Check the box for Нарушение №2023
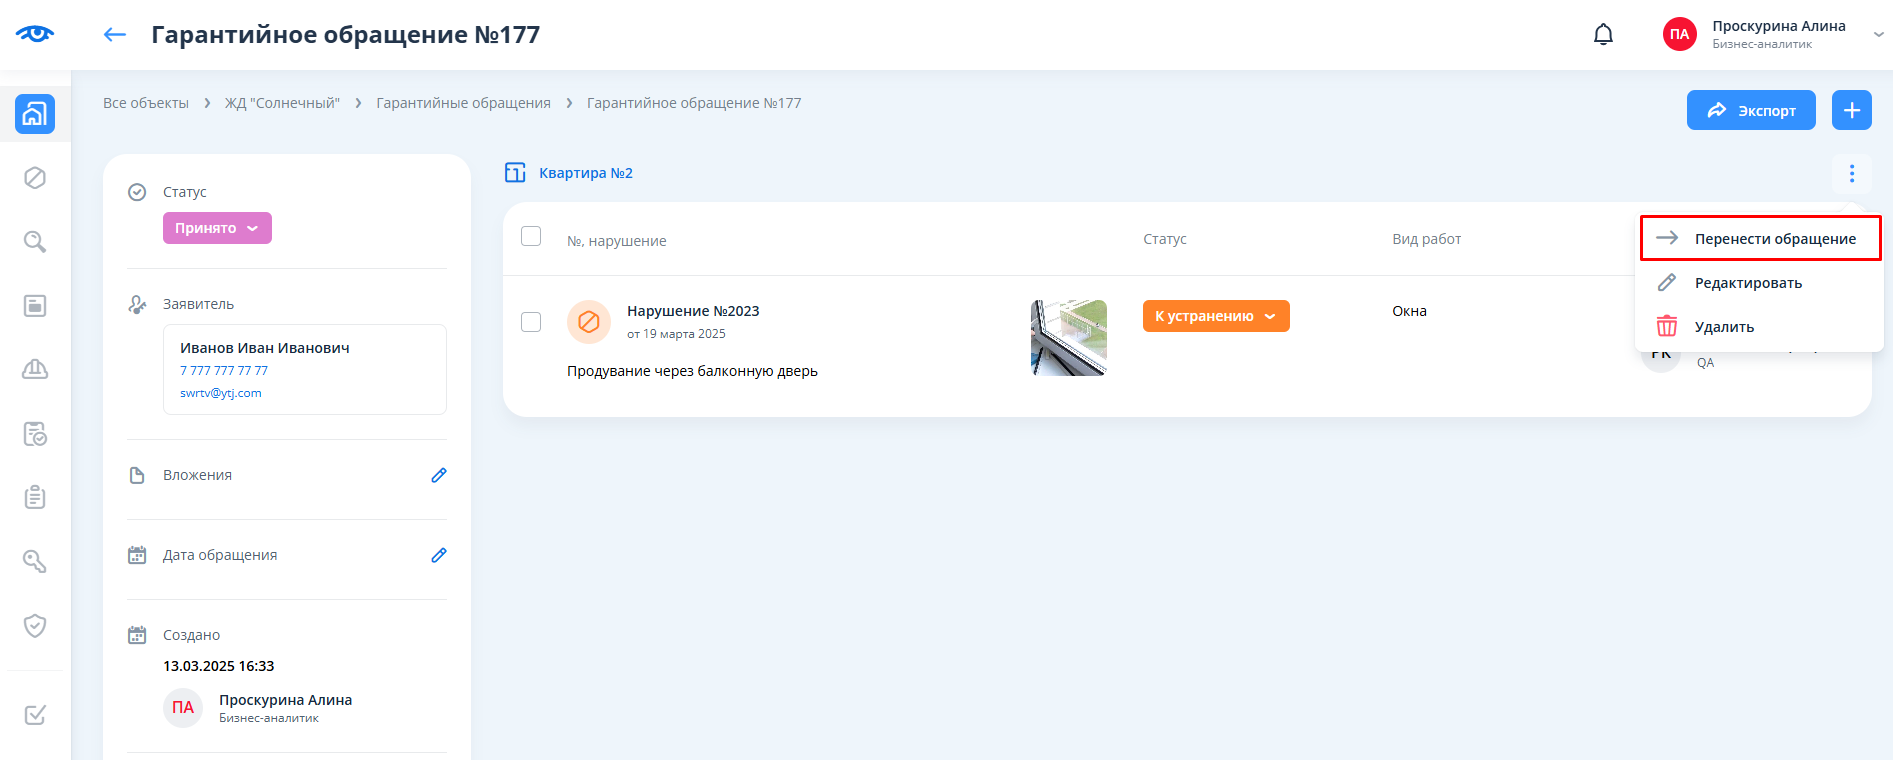 point(531,322)
